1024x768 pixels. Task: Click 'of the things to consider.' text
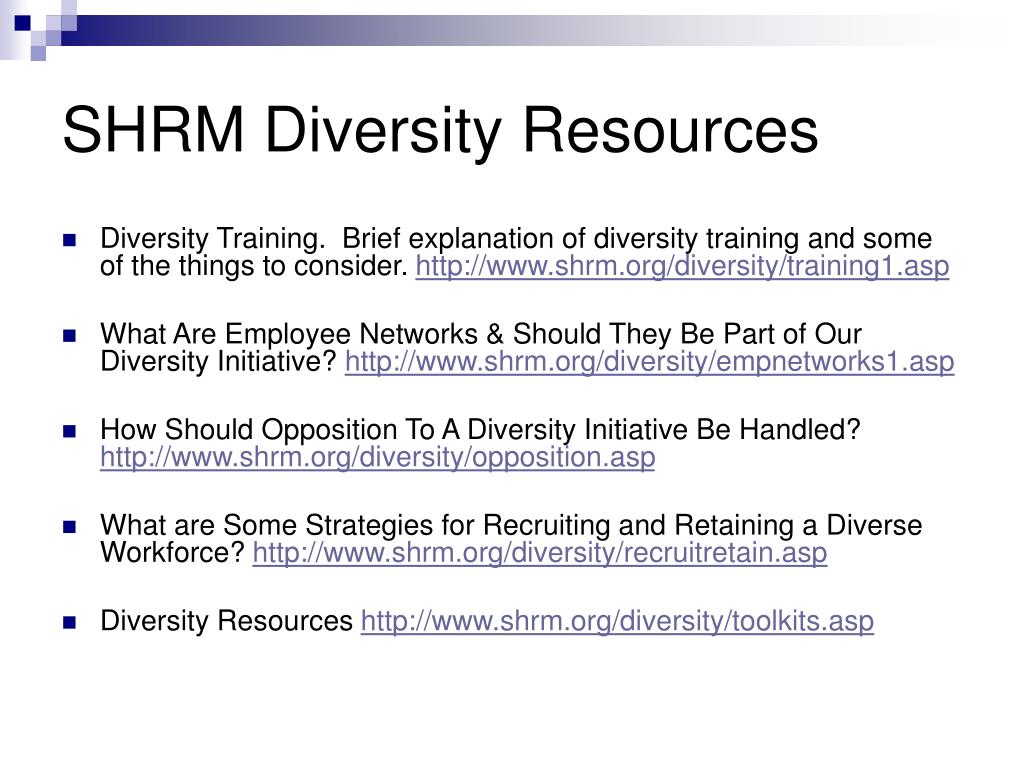tap(254, 266)
